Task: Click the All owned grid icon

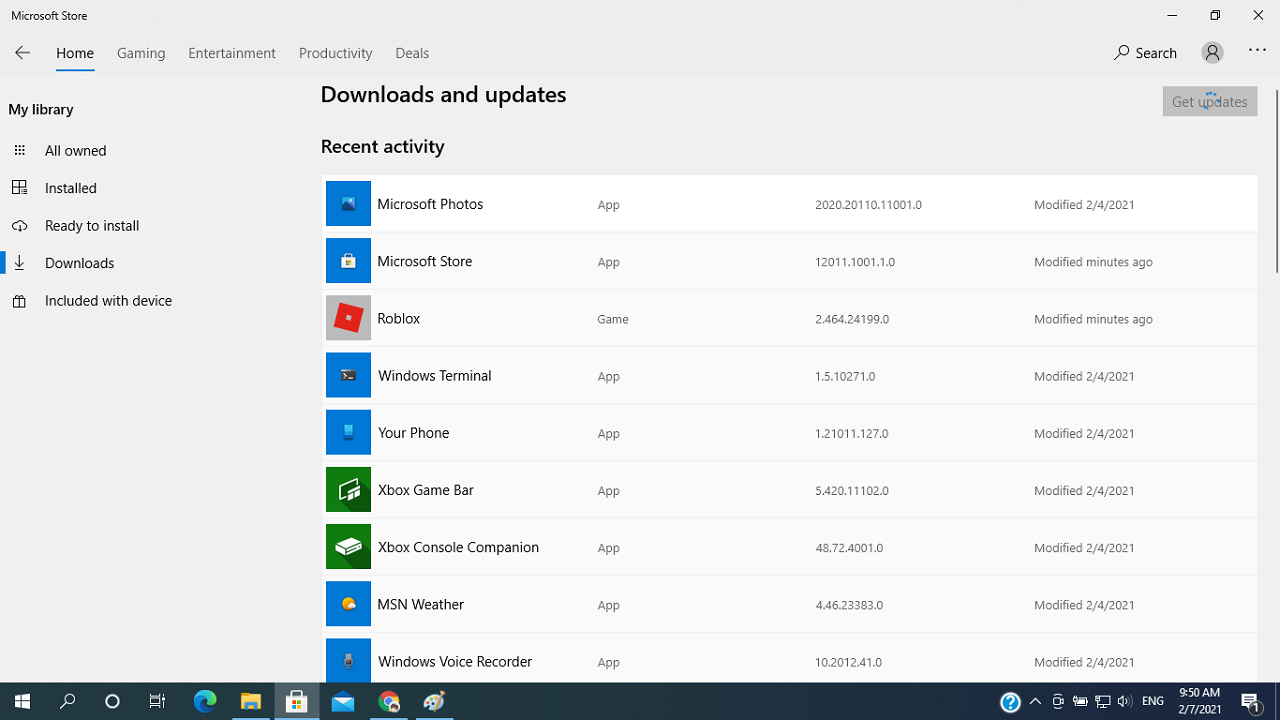Action: click(19, 150)
